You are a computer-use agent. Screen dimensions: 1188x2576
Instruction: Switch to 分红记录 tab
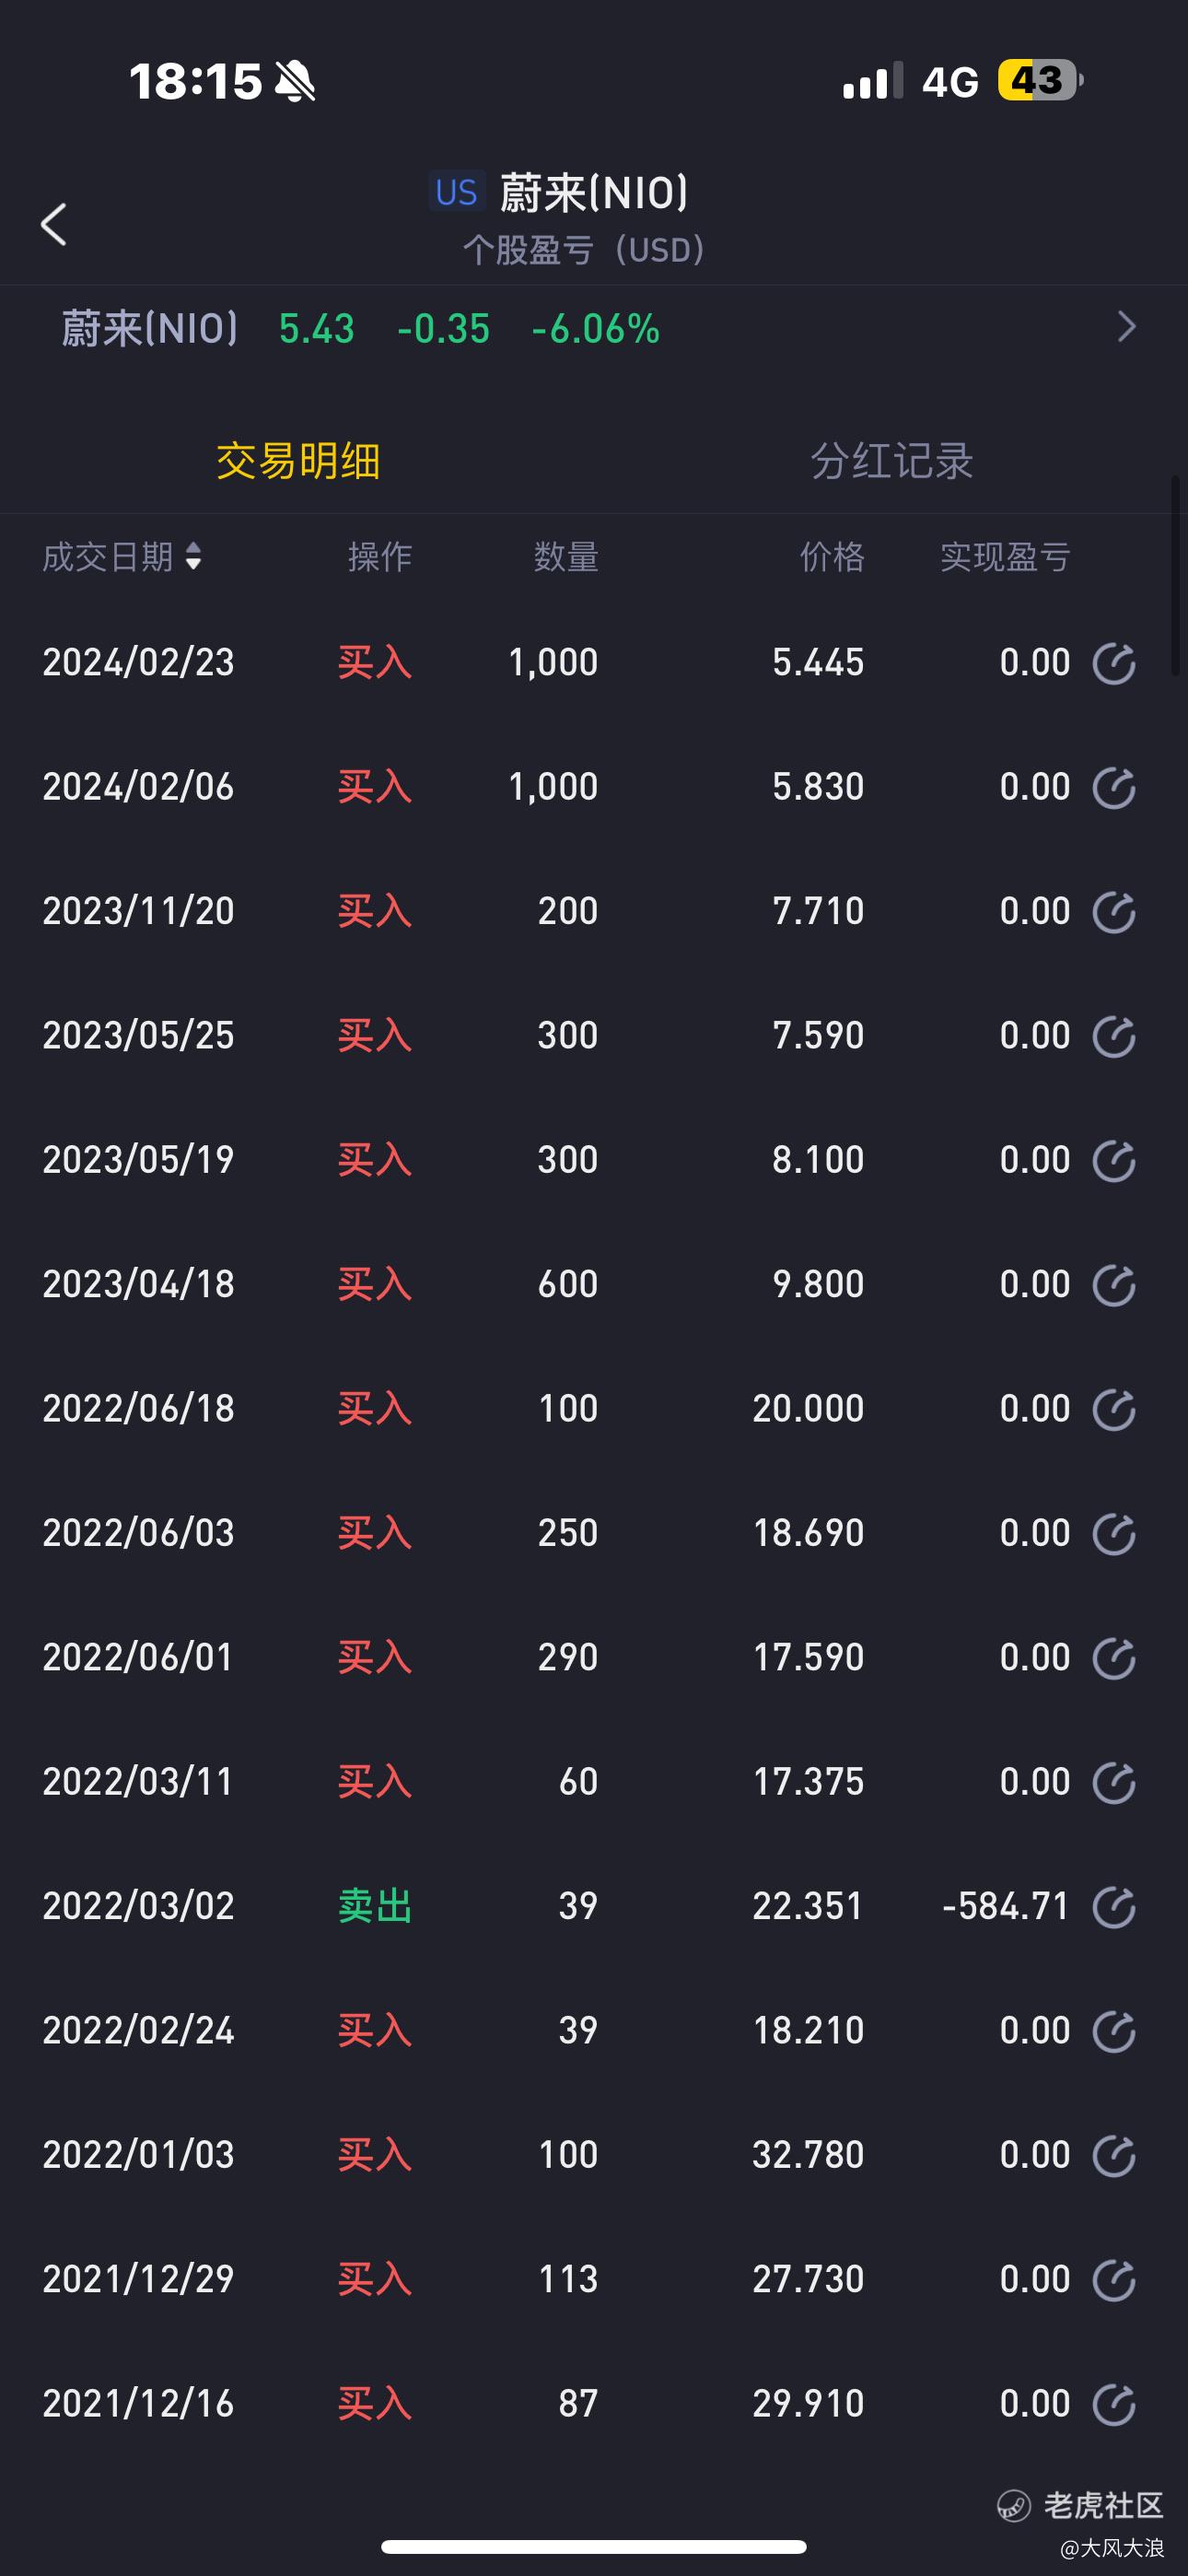891,461
